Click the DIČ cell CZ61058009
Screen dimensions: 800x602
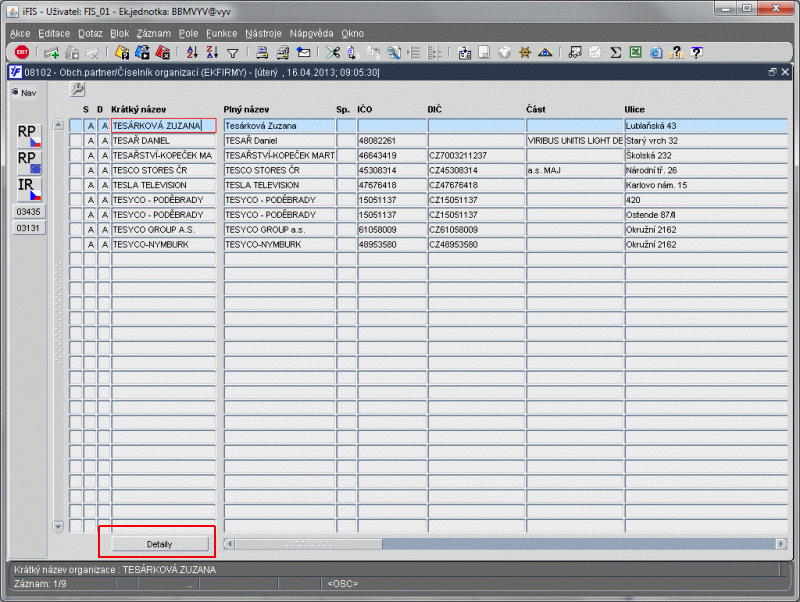pyautogui.click(x=476, y=230)
